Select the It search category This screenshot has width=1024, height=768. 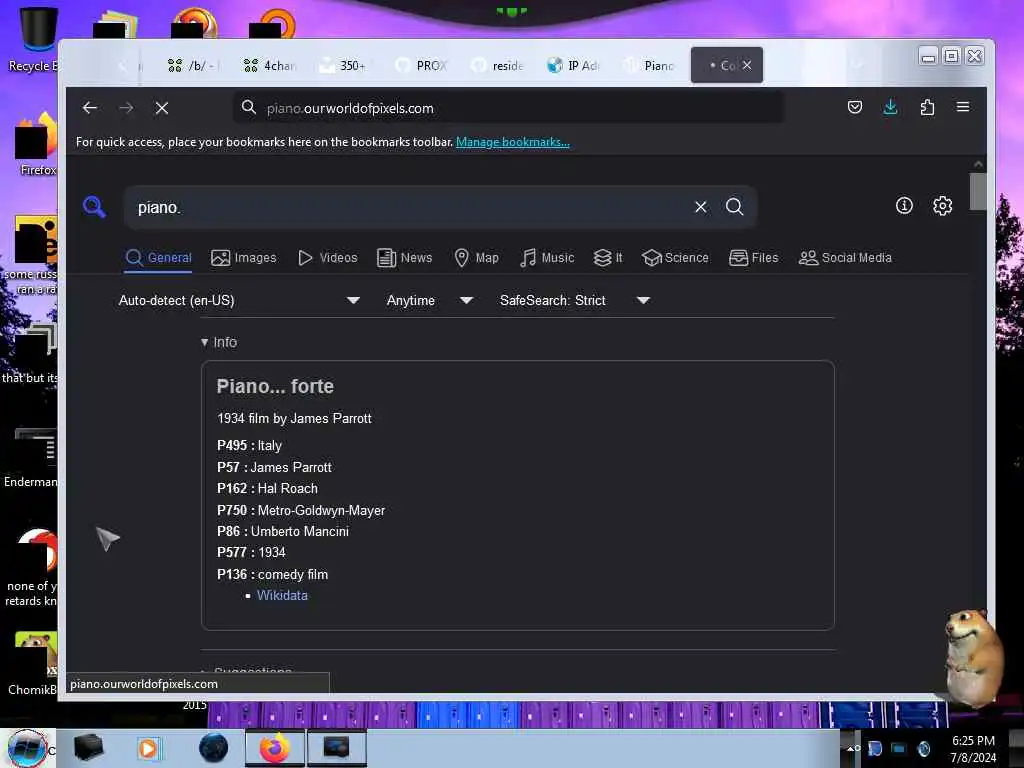pos(608,257)
